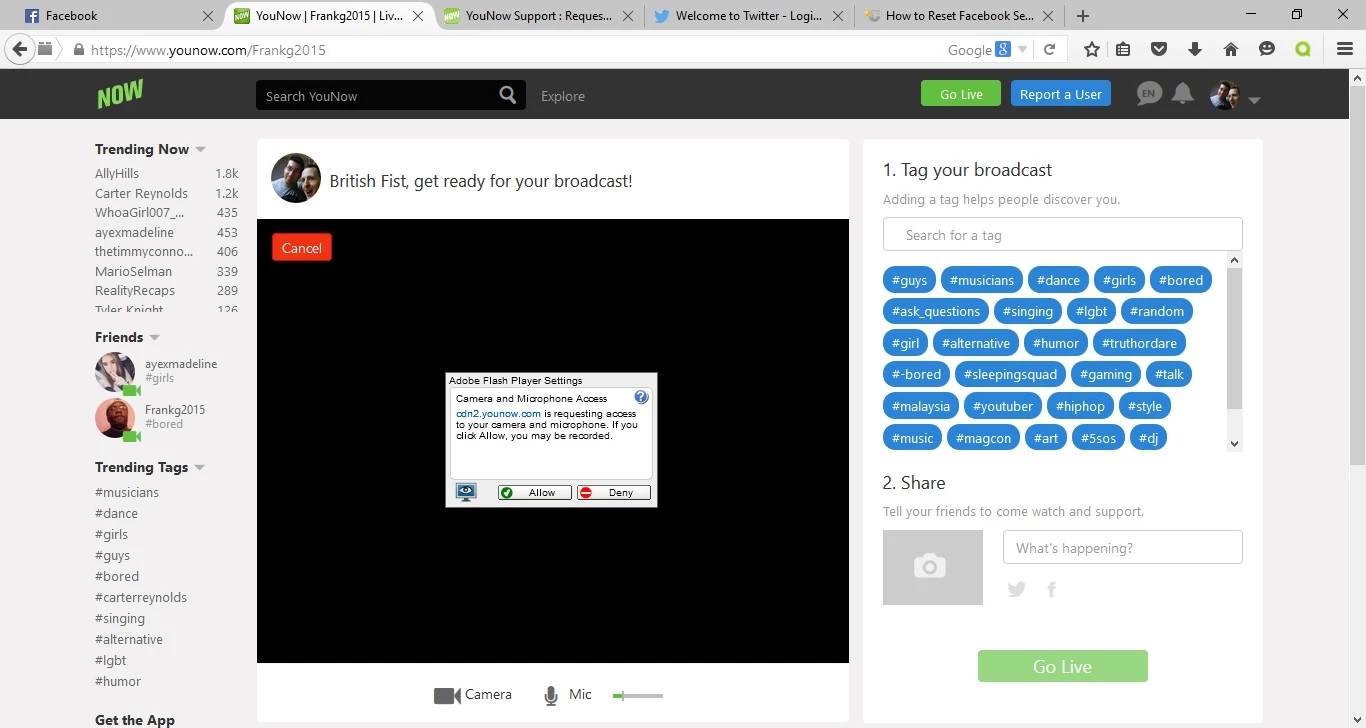Switch to the Welcome to Twitter tab
Image resolution: width=1366 pixels, height=728 pixels.
pos(749,16)
